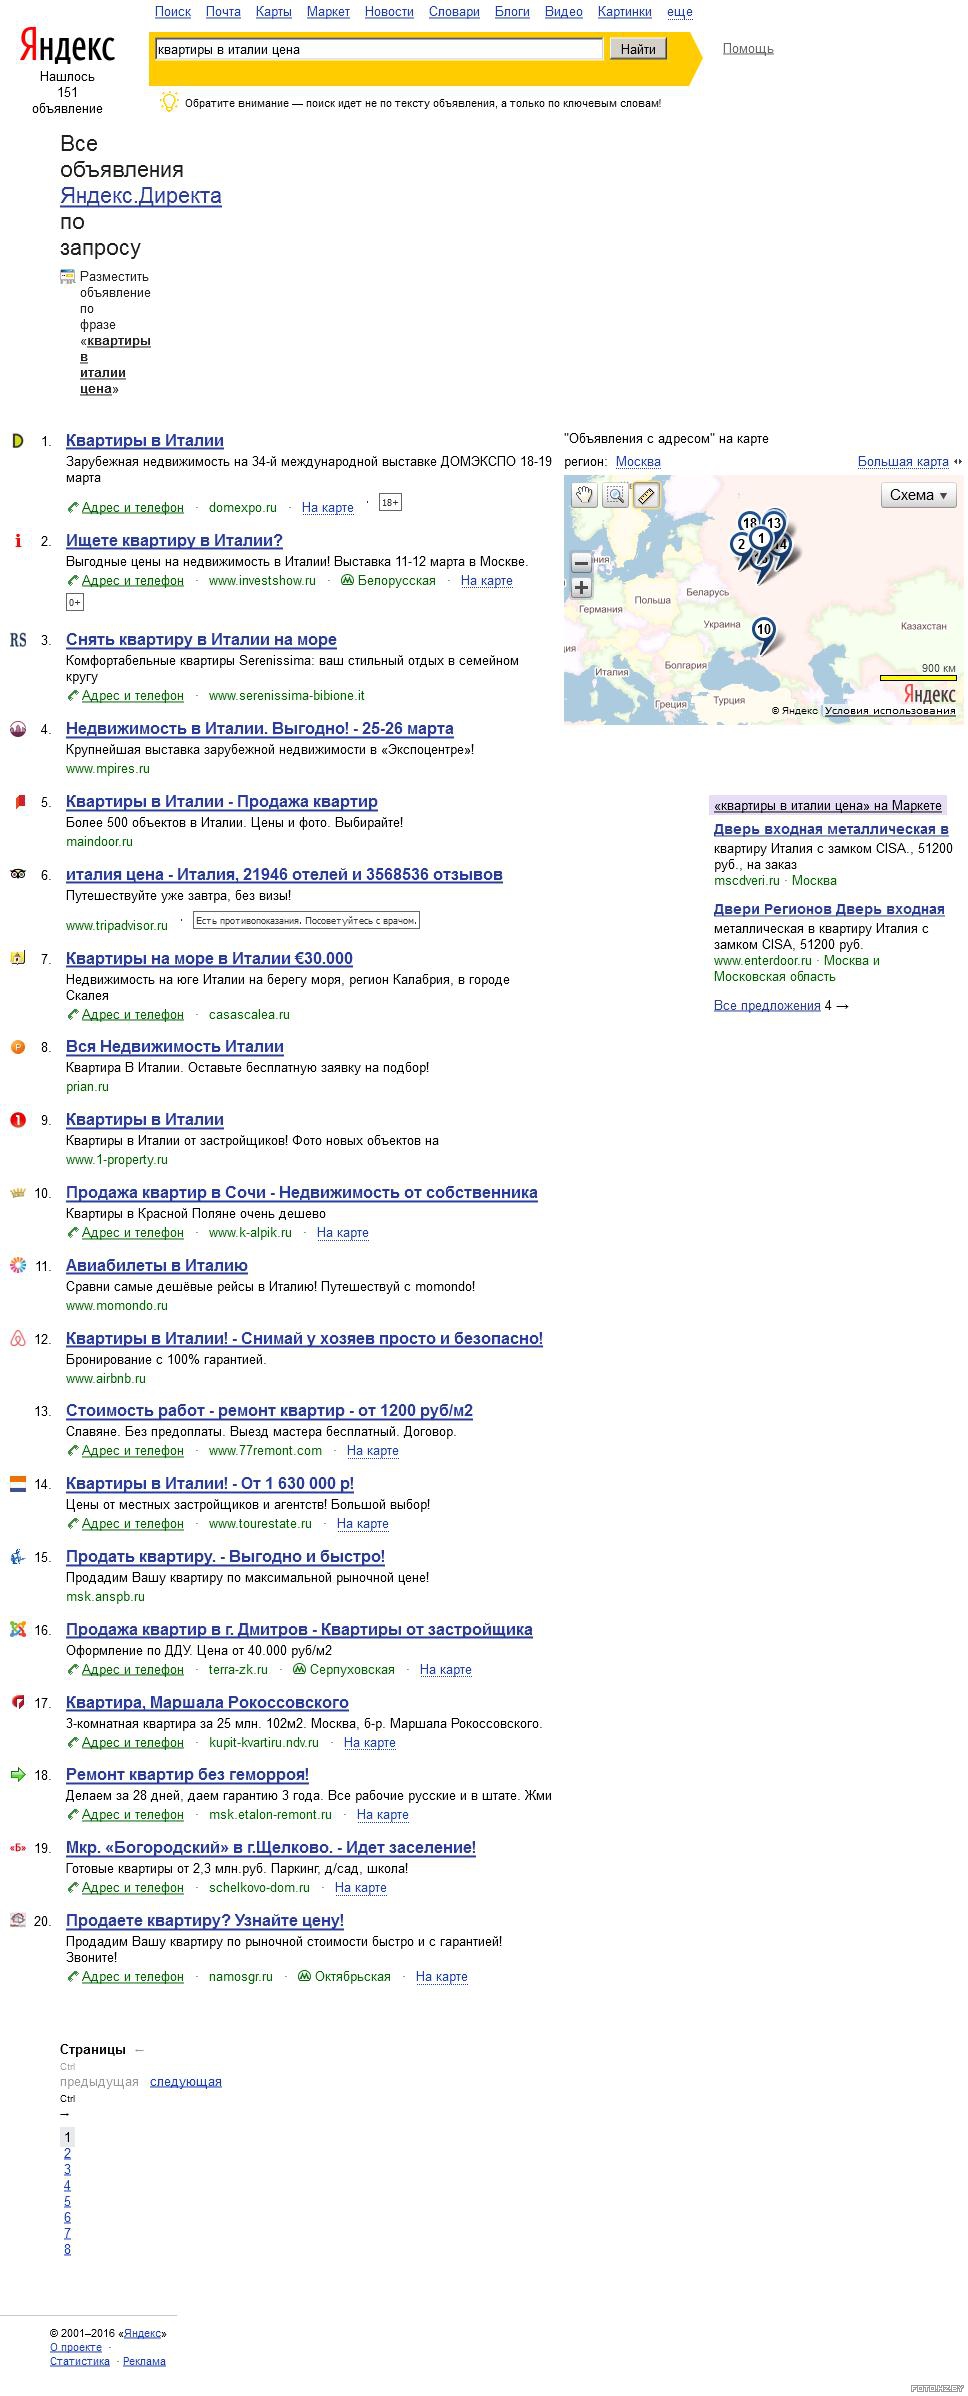Click map marker number 13
The image size is (968, 2396).
[x=774, y=523]
